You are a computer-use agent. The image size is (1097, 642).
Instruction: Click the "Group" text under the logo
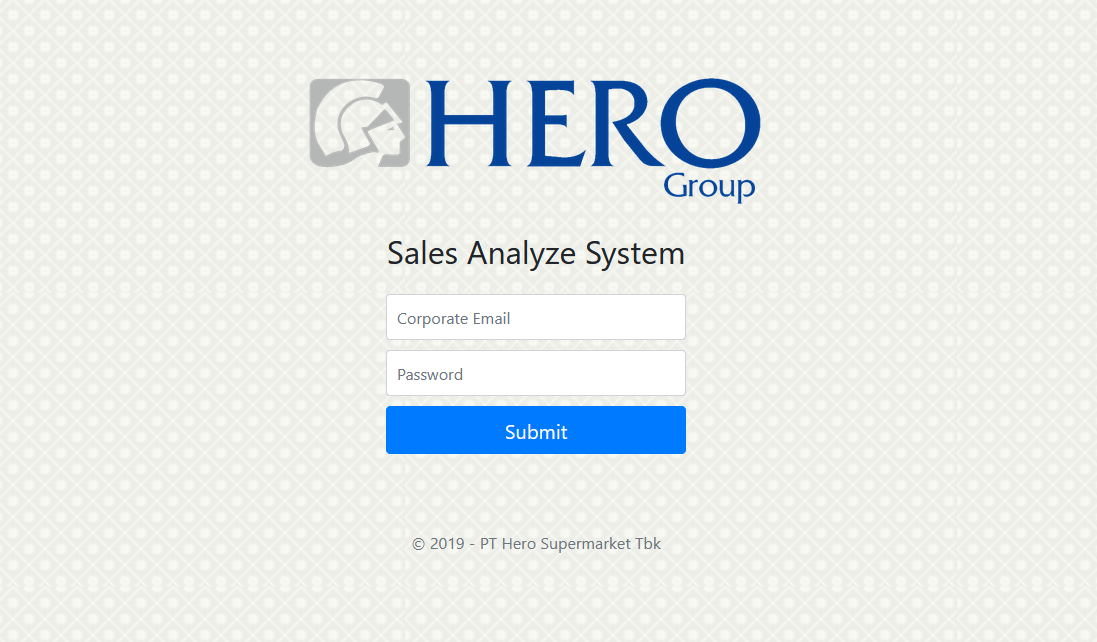[709, 186]
